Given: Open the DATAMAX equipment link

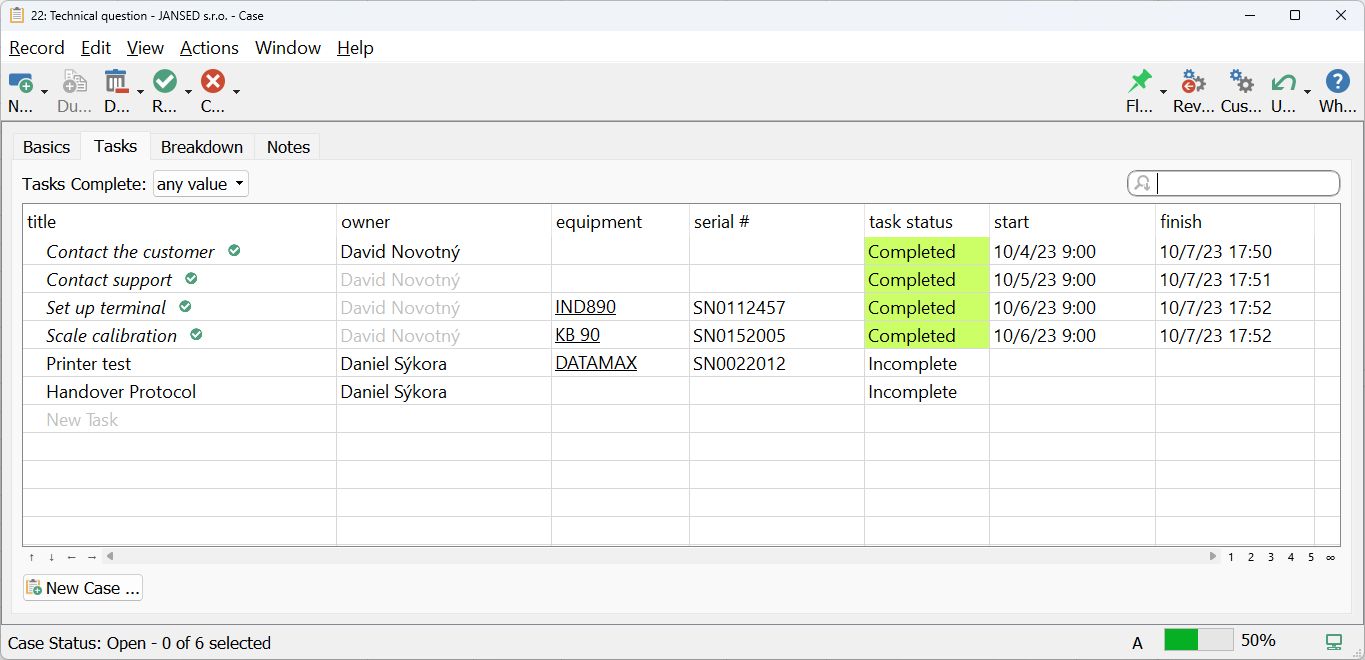Looking at the screenshot, I should coord(596,363).
